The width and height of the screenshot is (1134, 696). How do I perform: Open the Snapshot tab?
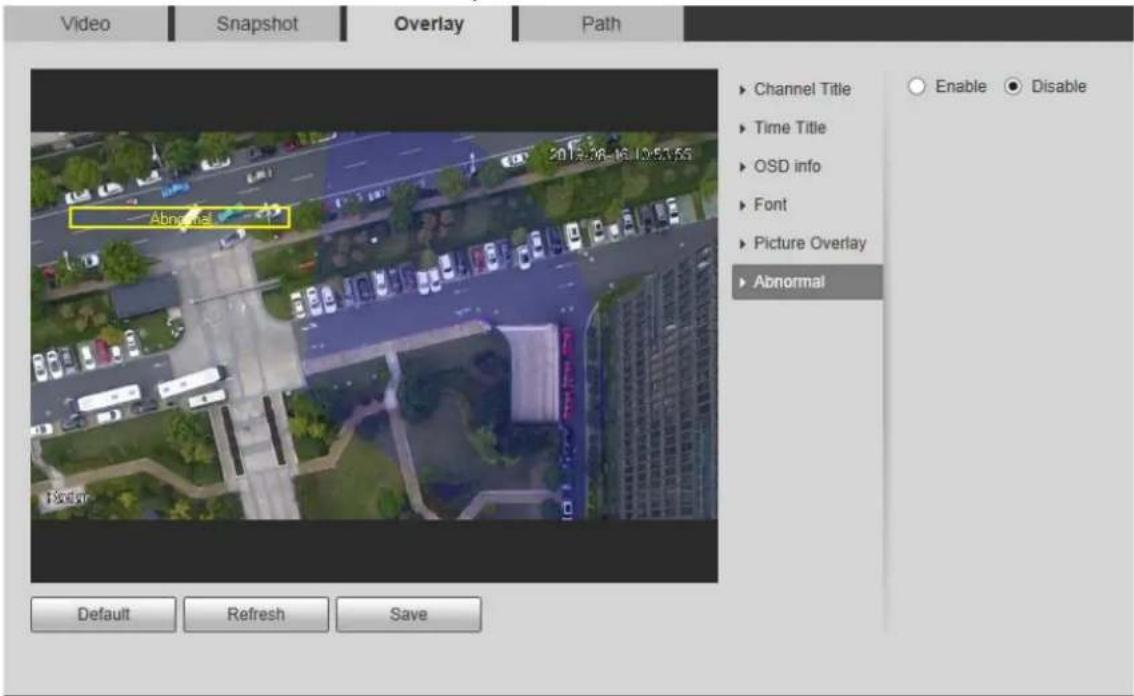point(257,24)
